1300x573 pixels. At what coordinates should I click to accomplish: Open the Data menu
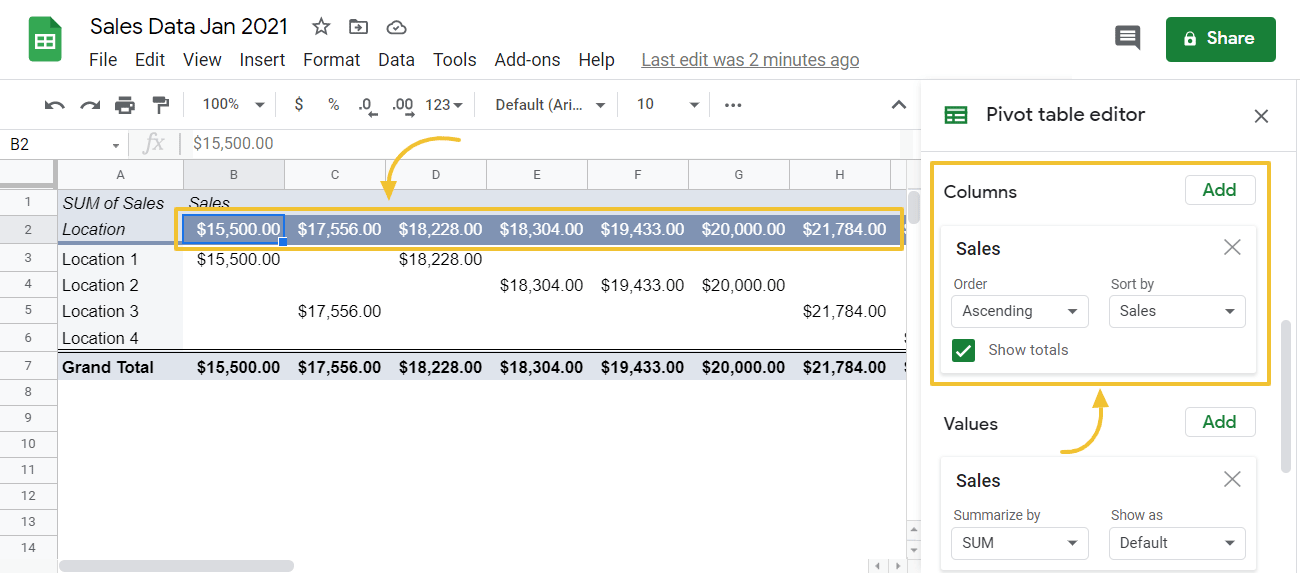pos(396,60)
